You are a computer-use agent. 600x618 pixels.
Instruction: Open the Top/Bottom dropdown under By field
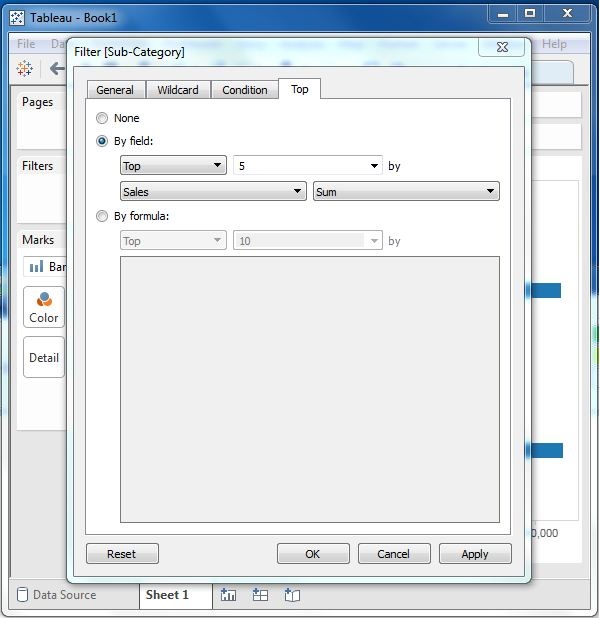173,166
